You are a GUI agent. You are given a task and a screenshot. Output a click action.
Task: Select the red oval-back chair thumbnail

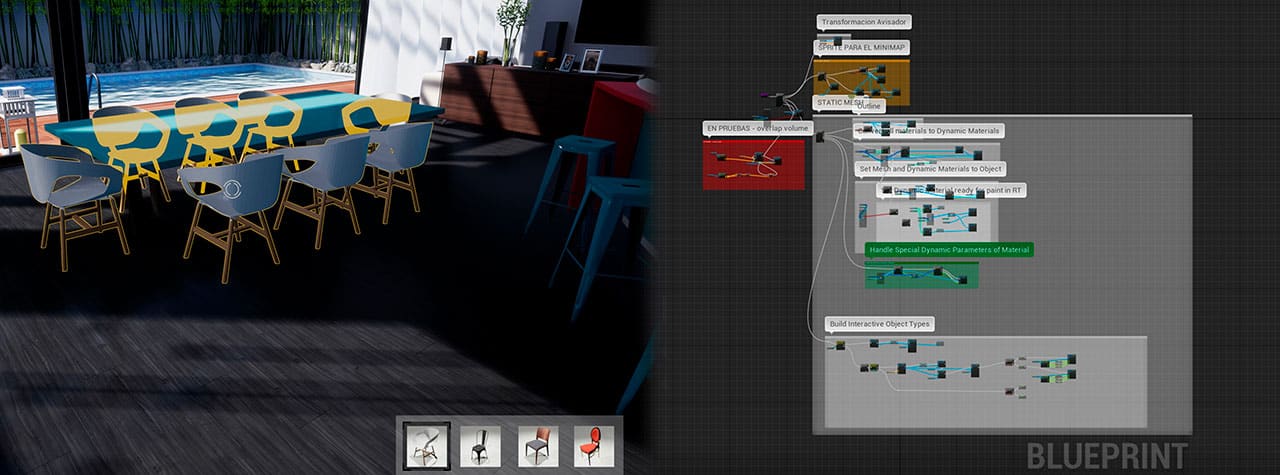click(594, 445)
